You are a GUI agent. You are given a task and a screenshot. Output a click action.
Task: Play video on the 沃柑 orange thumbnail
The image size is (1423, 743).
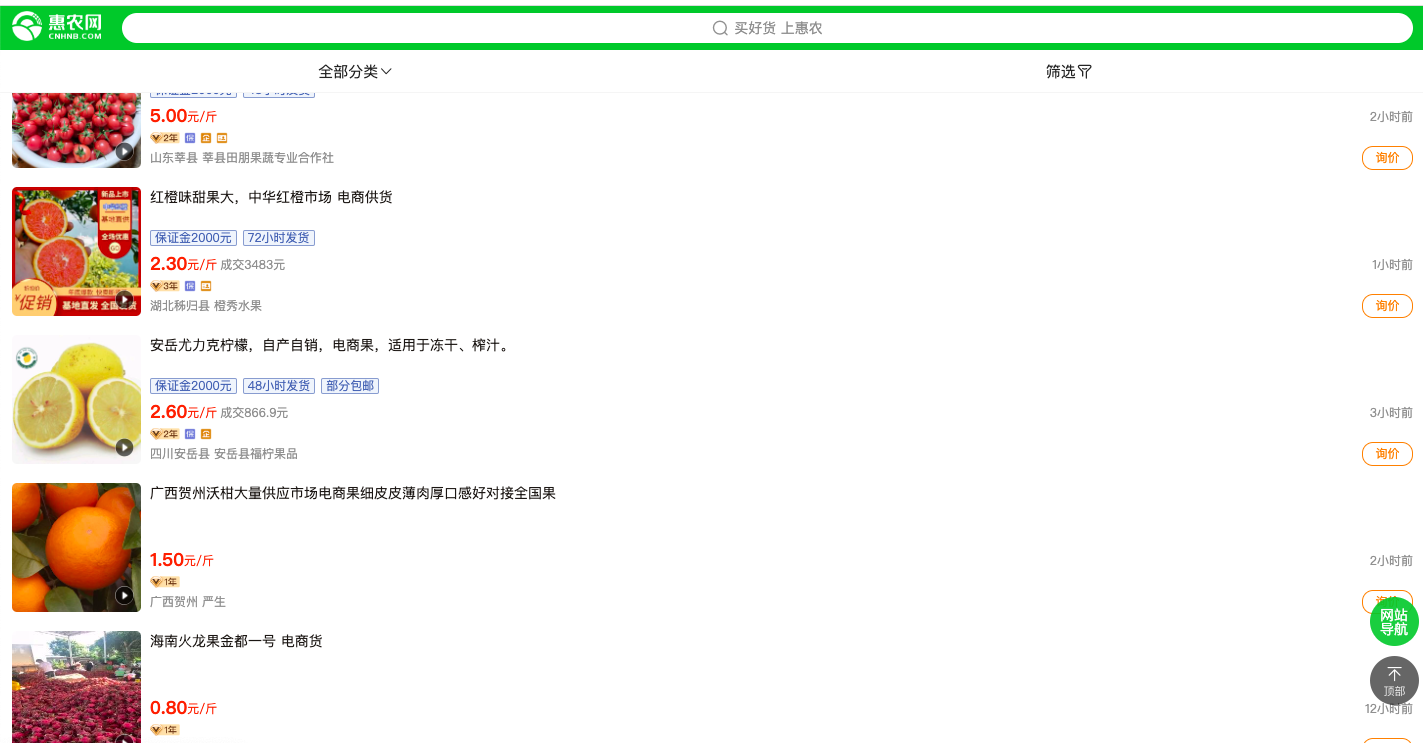pos(124,595)
